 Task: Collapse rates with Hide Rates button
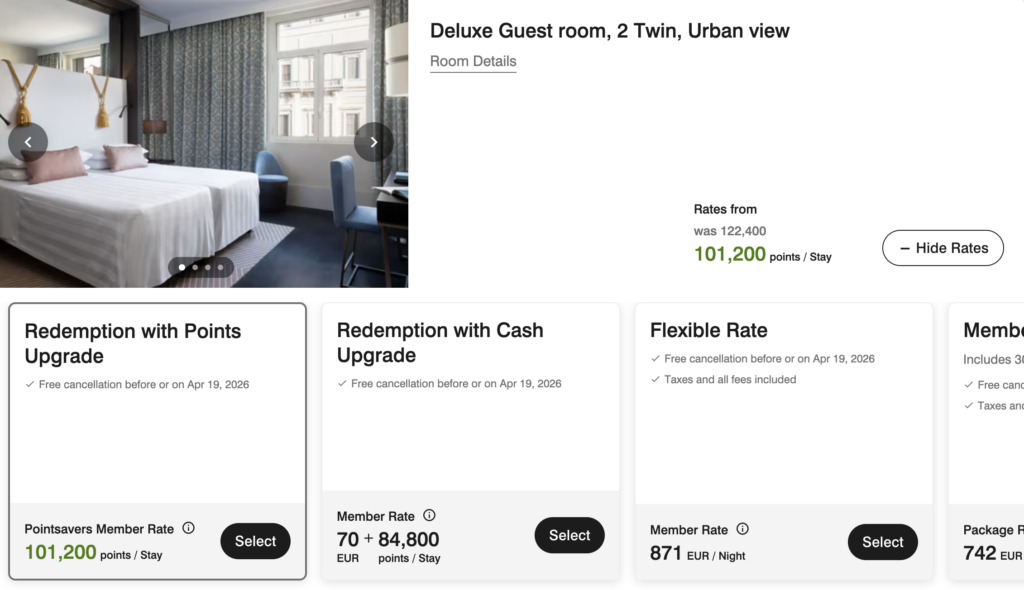(942, 248)
